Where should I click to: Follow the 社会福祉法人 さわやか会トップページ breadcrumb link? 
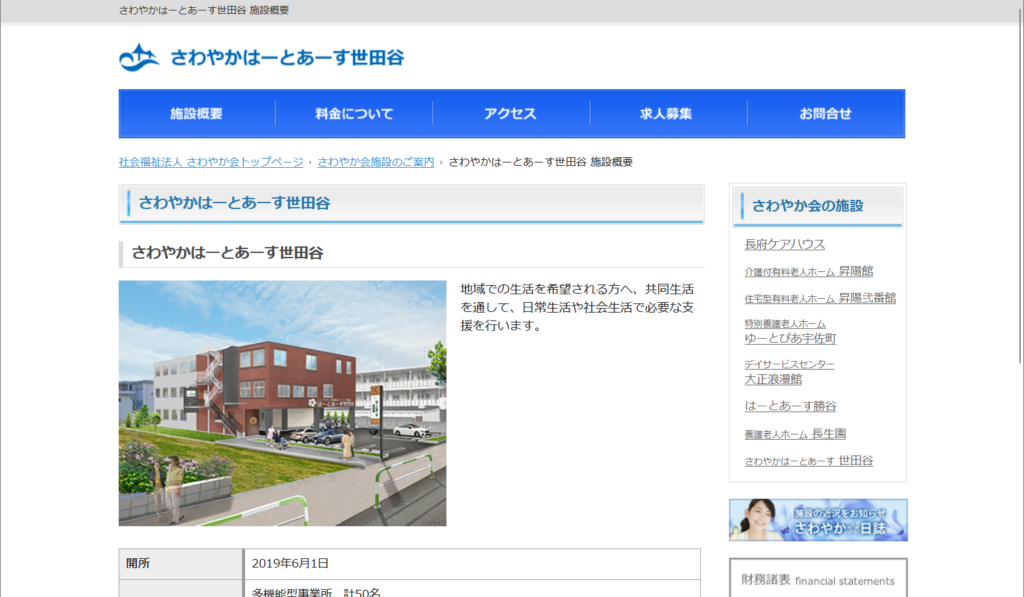pos(211,162)
